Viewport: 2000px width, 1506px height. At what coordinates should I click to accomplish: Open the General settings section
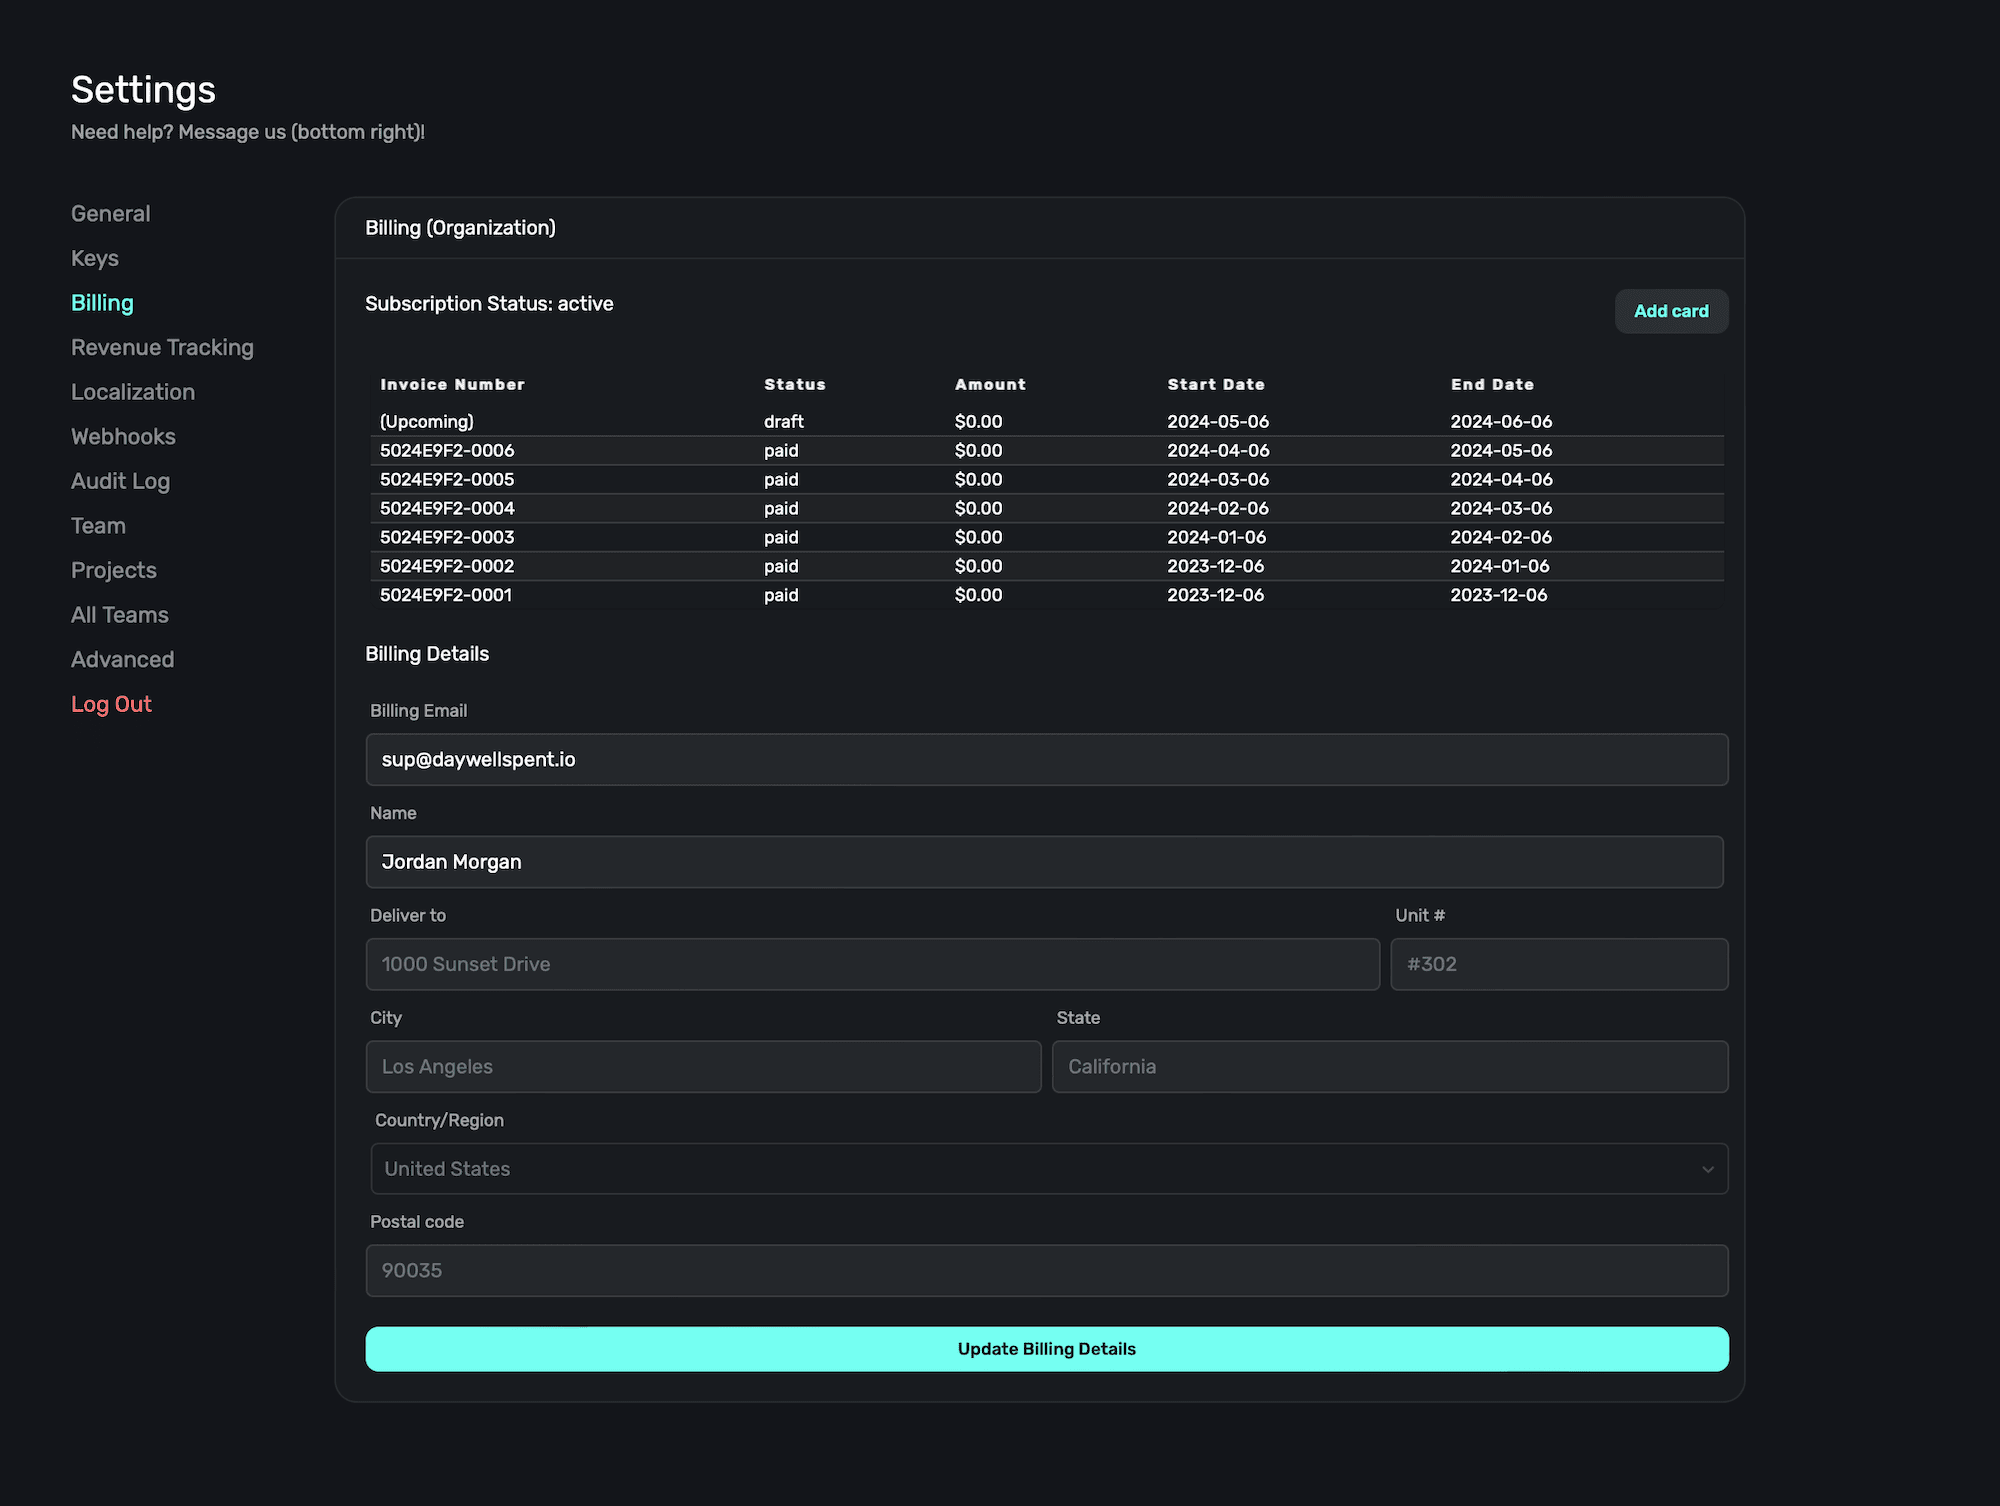tap(110, 214)
